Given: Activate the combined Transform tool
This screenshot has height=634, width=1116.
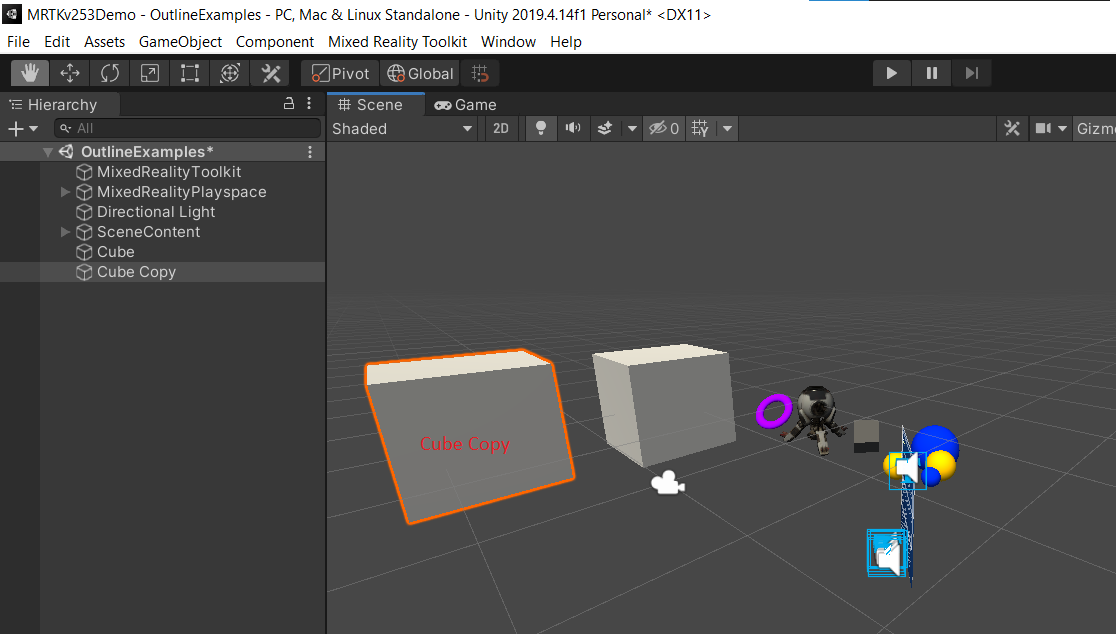Looking at the screenshot, I should click(229, 72).
